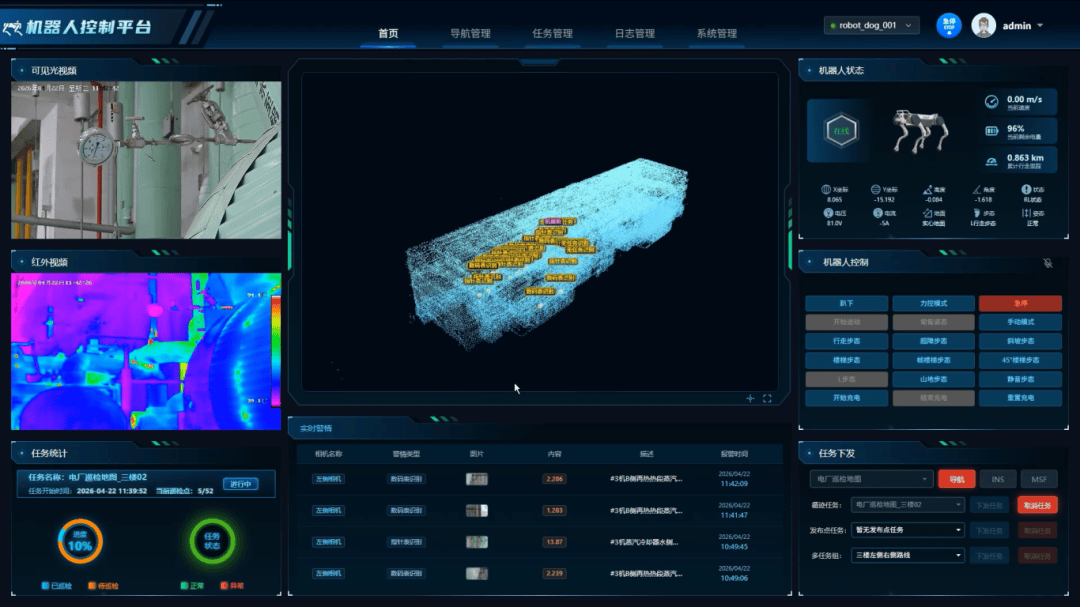The image size is (1080, 607).
Task: Click the 电压 voltage icon
Action: (828, 214)
